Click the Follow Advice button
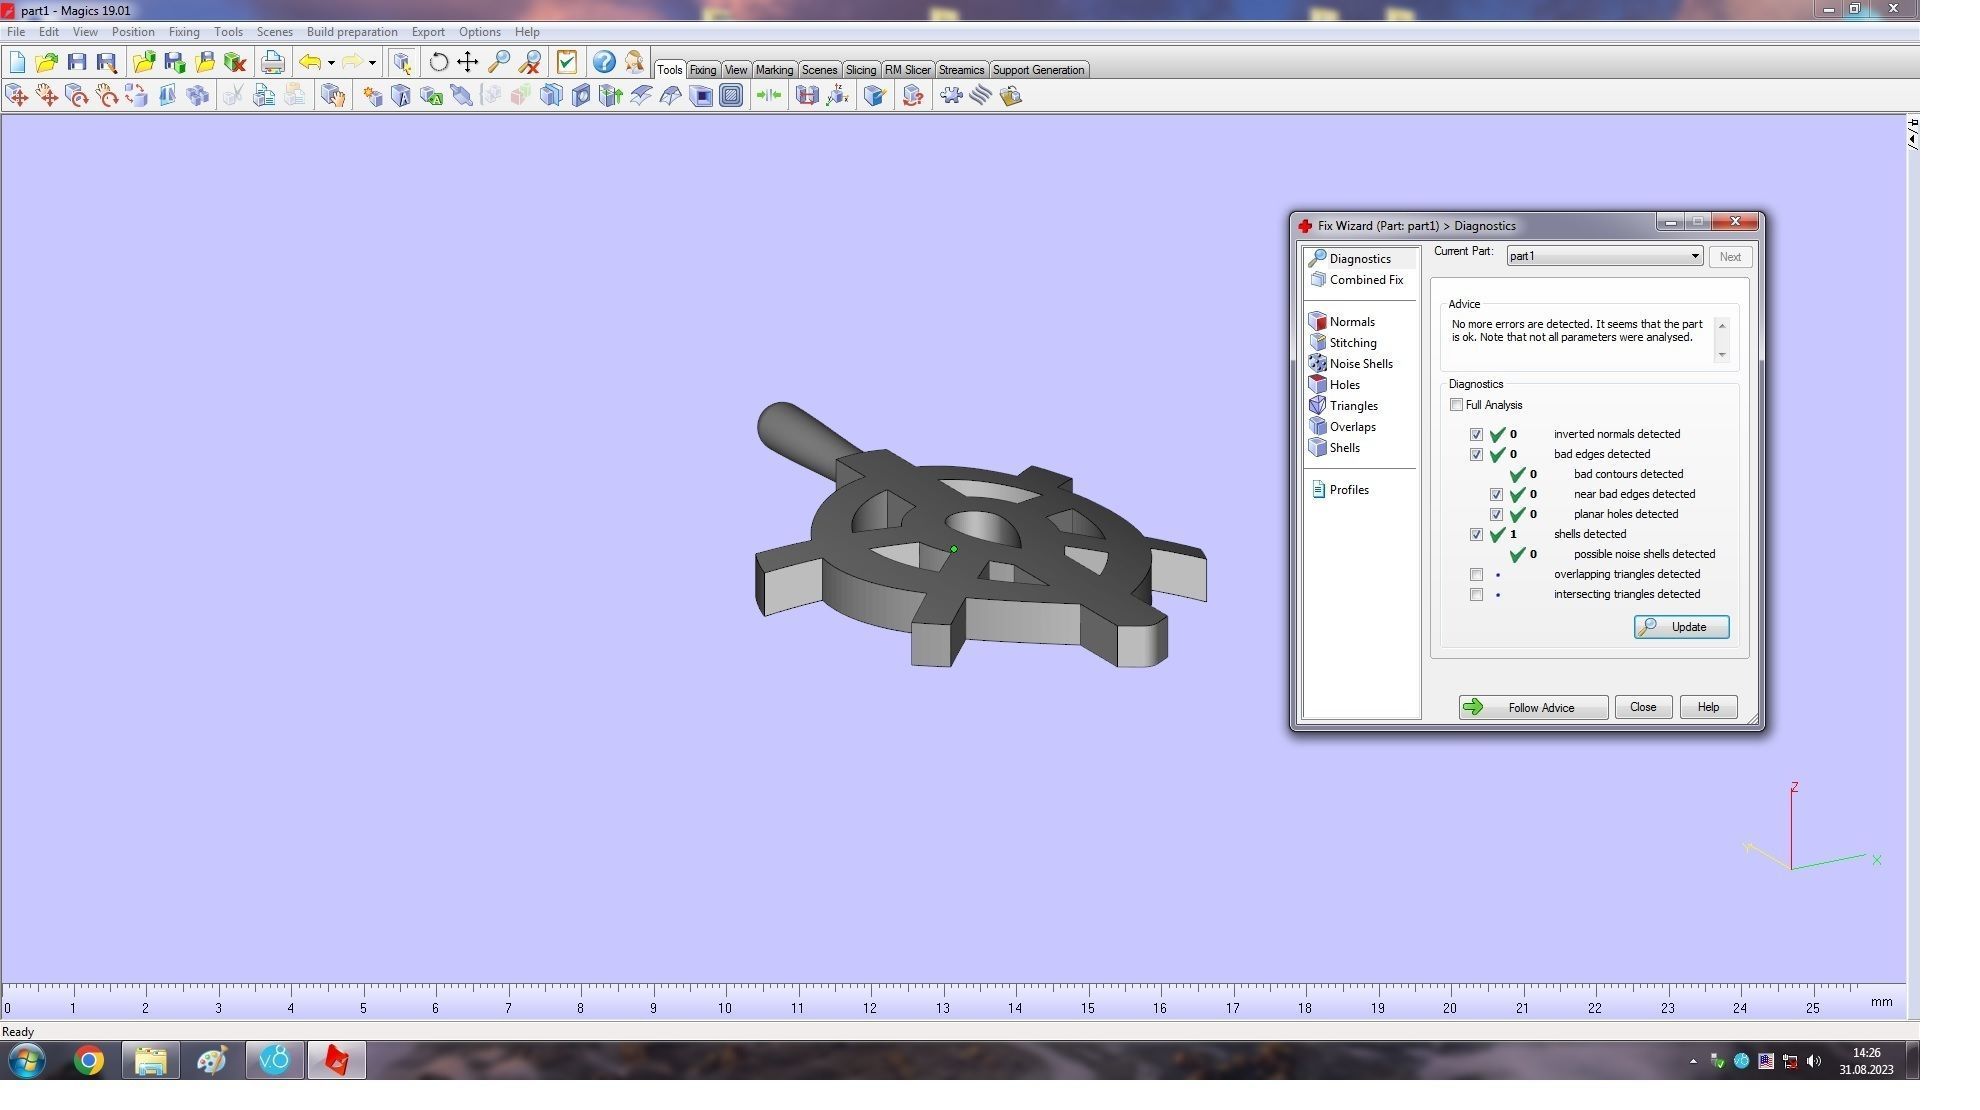This screenshot has height=1110, width=1980. tap(1532, 708)
